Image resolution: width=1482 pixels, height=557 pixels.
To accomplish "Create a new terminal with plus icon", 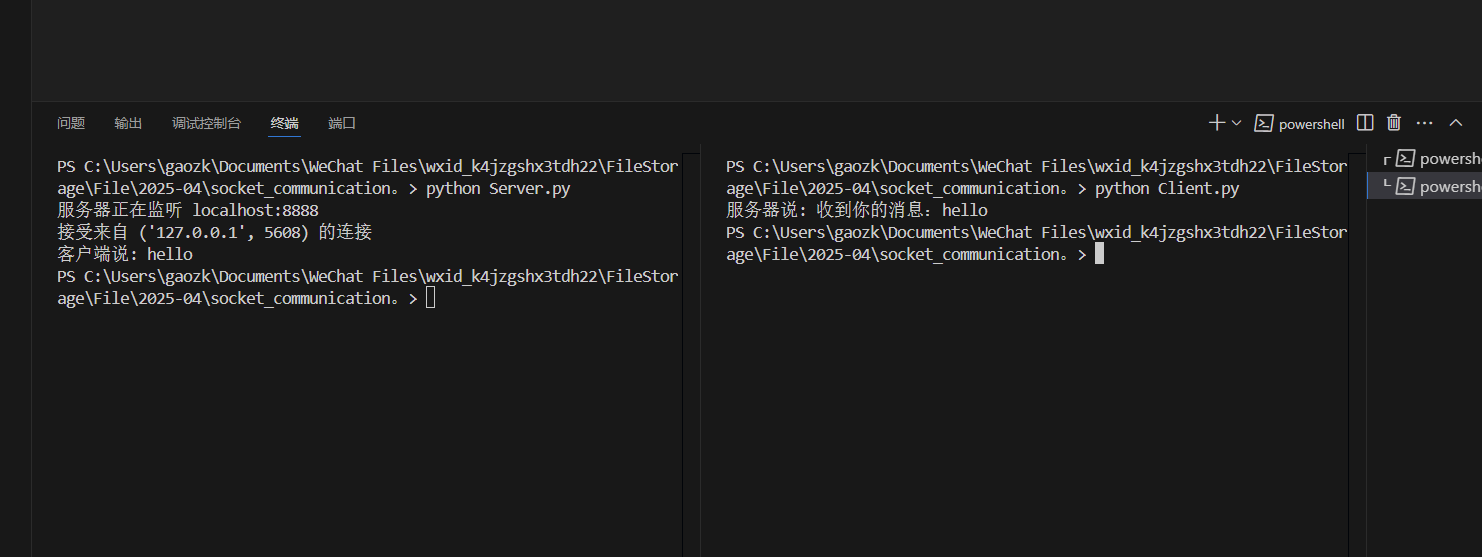I will [x=1216, y=123].
